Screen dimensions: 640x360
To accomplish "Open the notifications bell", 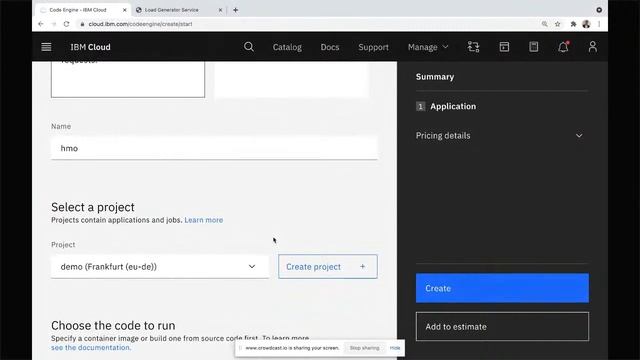I will 563,47.
